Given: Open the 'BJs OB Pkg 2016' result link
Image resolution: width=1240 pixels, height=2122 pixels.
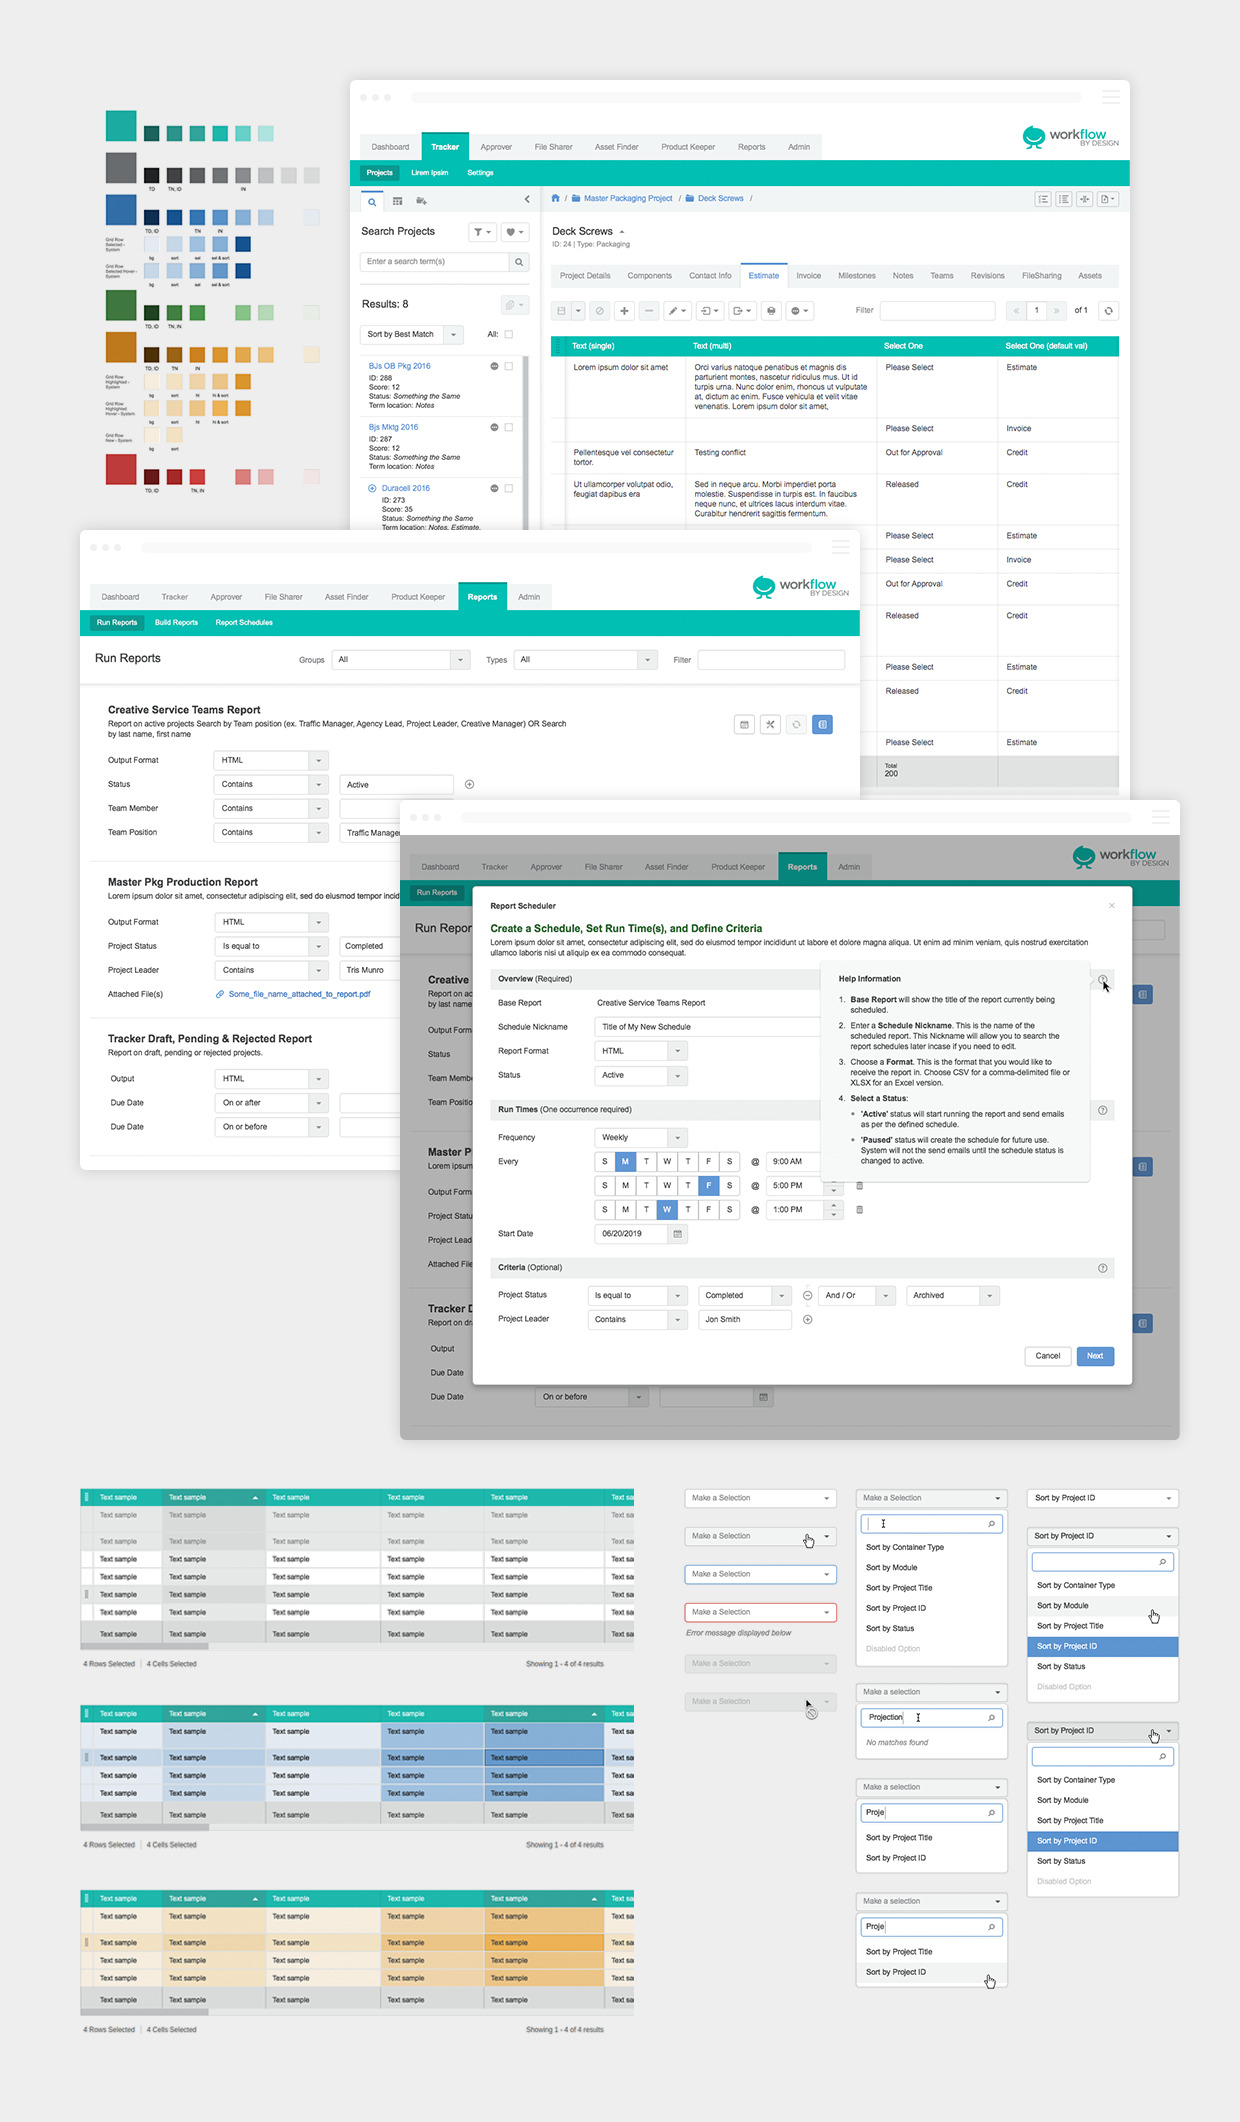Looking at the screenshot, I should (x=400, y=367).
